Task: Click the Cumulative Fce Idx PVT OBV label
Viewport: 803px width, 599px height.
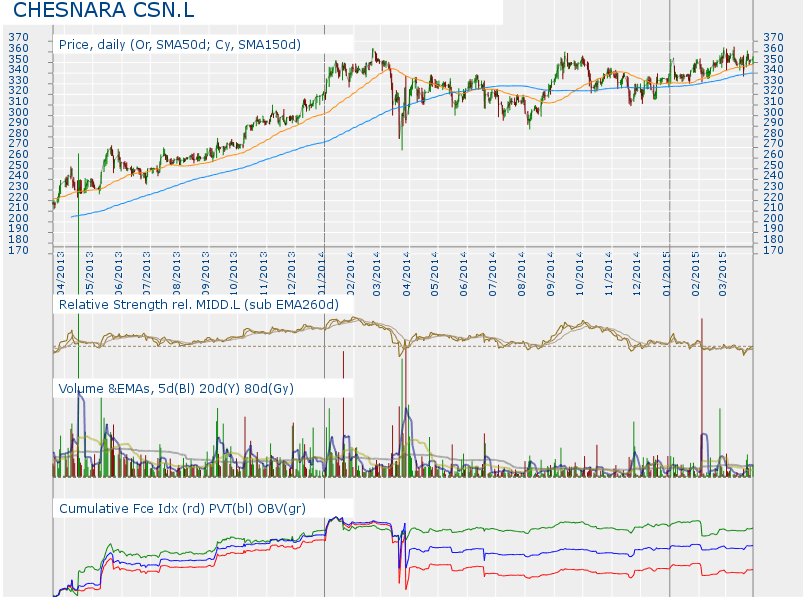Action: pos(182,508)
